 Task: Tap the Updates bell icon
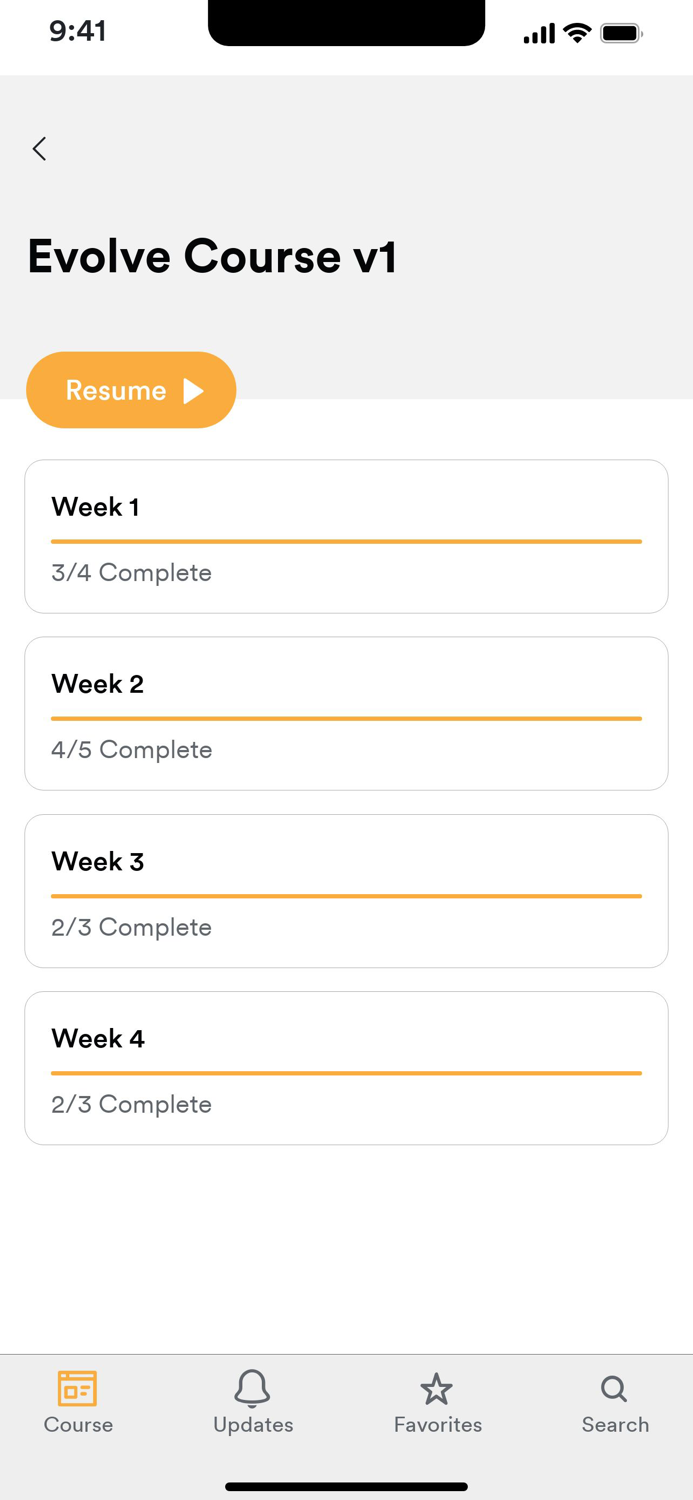[x=252, y=1388]
